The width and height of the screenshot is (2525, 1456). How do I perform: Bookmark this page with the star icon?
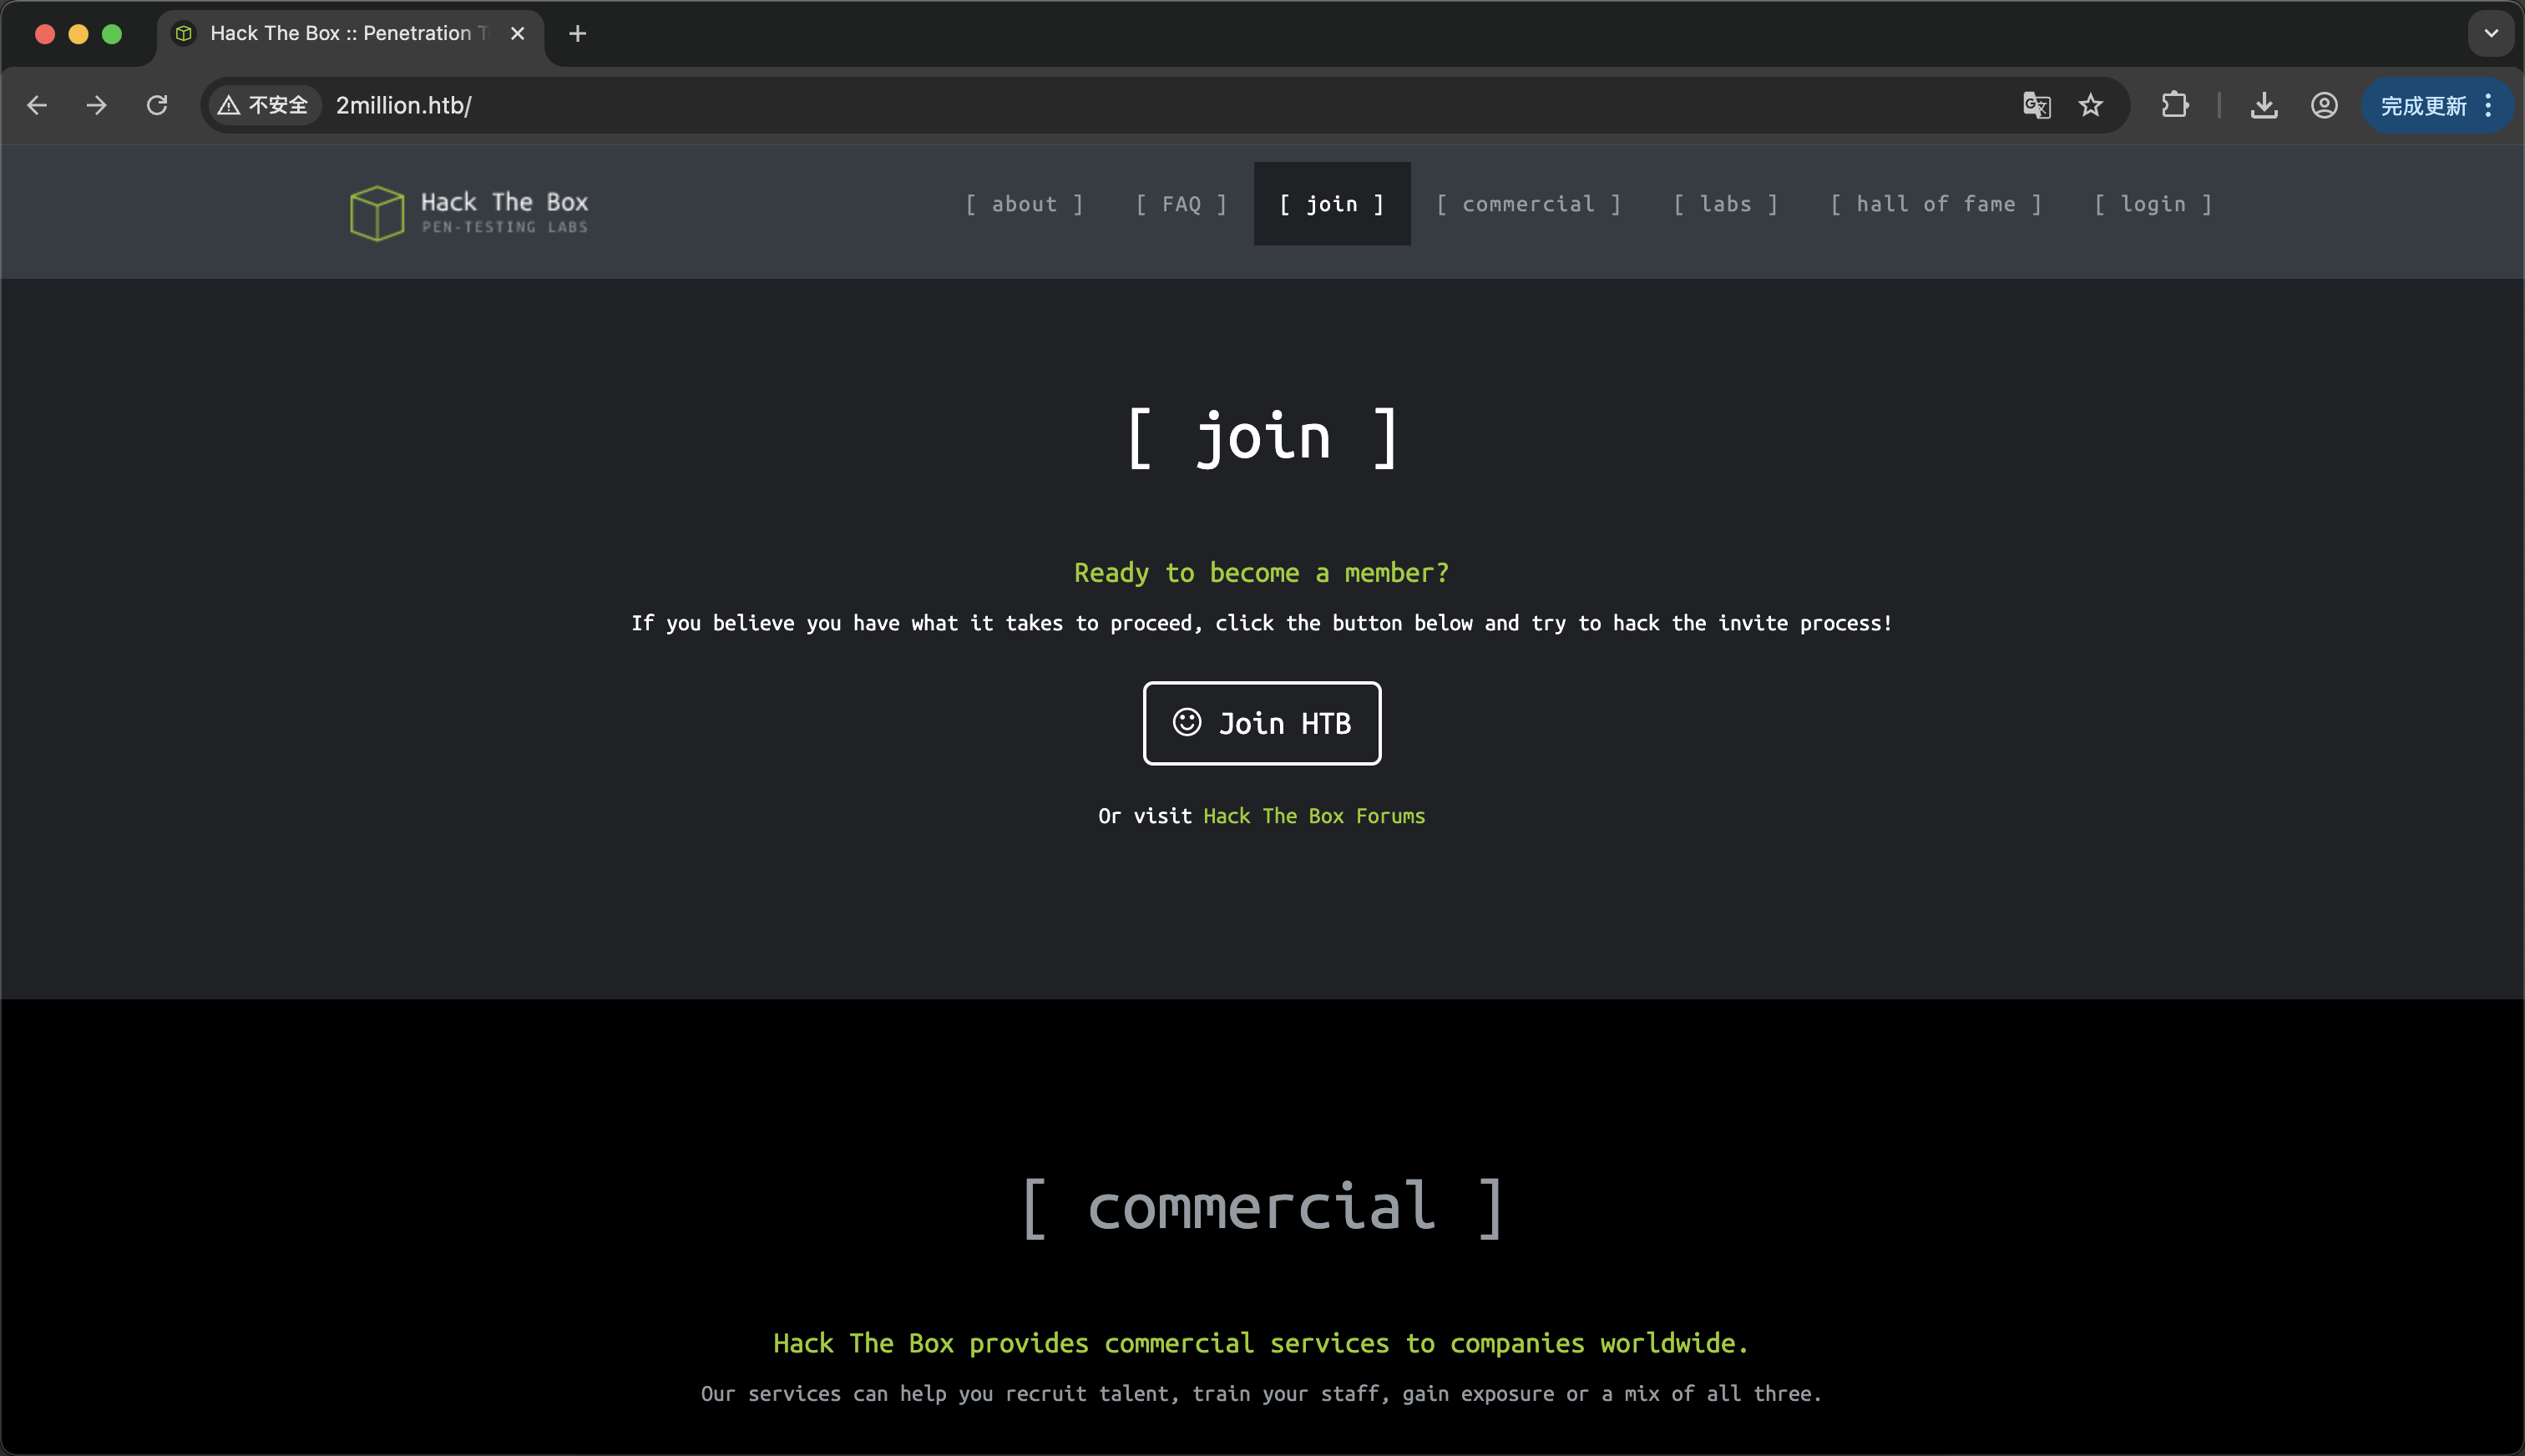(2090, 105)
